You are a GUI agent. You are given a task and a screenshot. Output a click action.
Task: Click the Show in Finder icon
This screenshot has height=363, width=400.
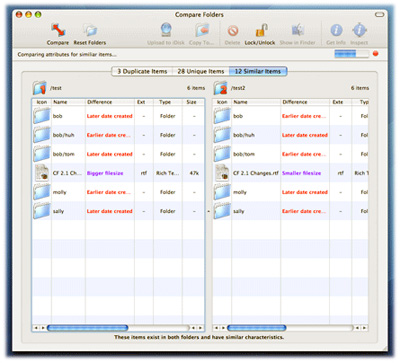coord(297,30)
